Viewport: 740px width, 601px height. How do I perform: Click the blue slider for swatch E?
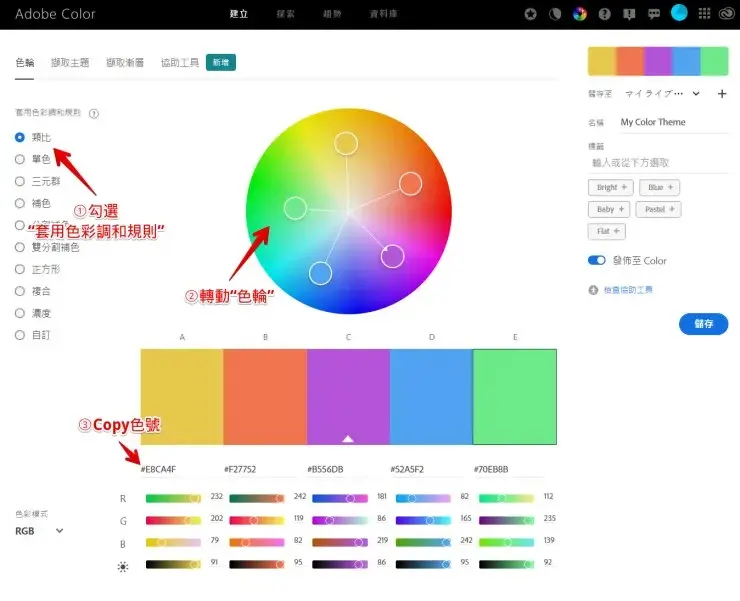coord(506,542)
